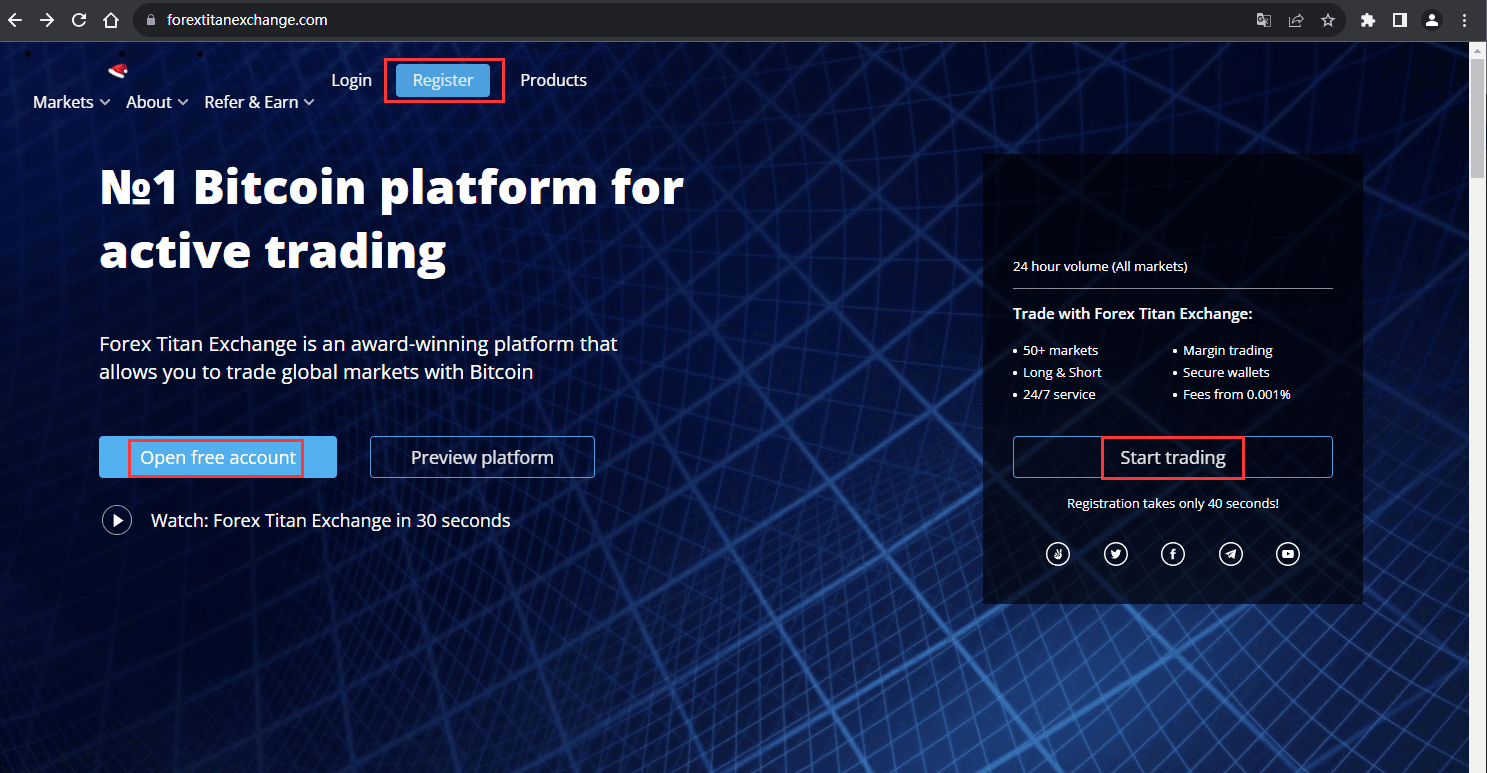This screenshot has width=1487, height=773.
Task: Open the YouTube channel icon
Action: [x=1288, y=553]
